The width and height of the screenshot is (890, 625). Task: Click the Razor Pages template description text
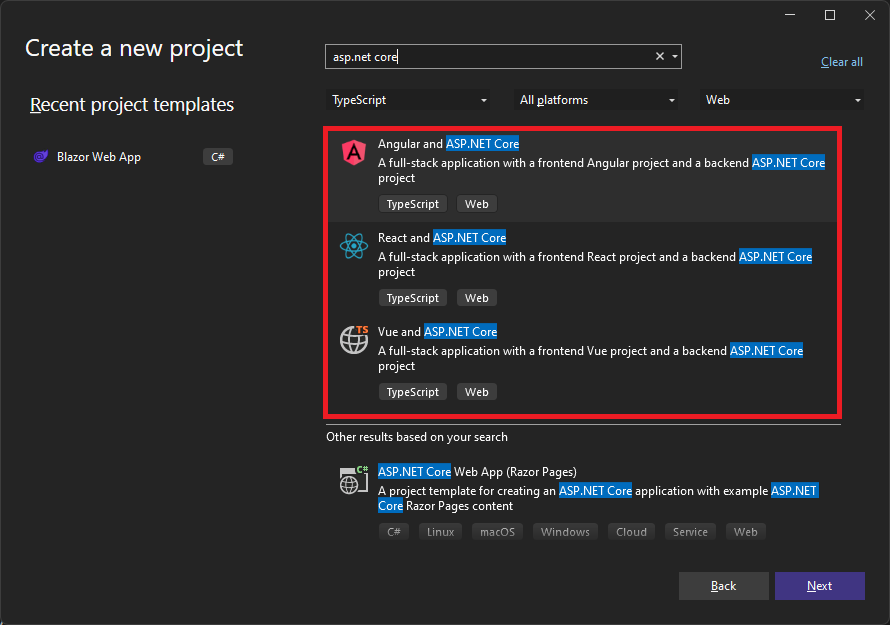(598, 498)
